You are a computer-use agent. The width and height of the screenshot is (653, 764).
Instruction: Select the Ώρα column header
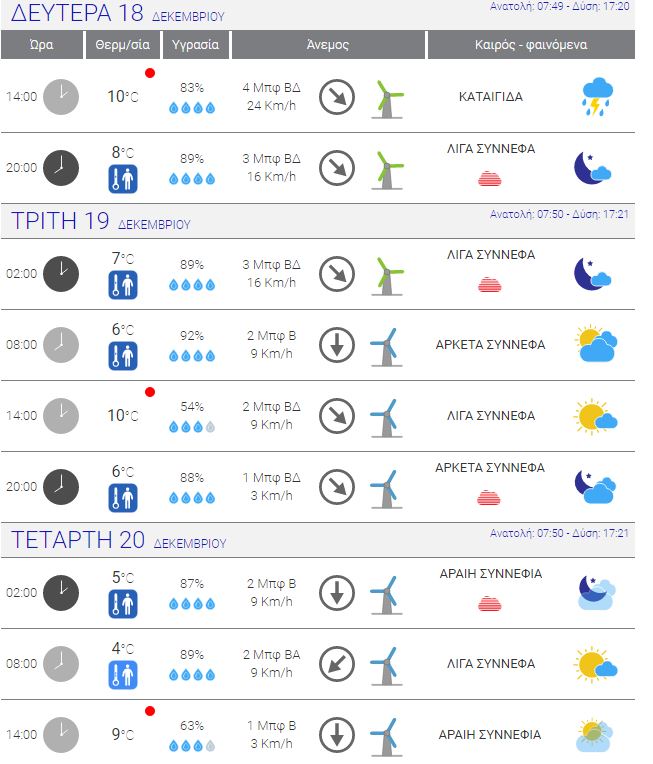[x=42, y=44]
